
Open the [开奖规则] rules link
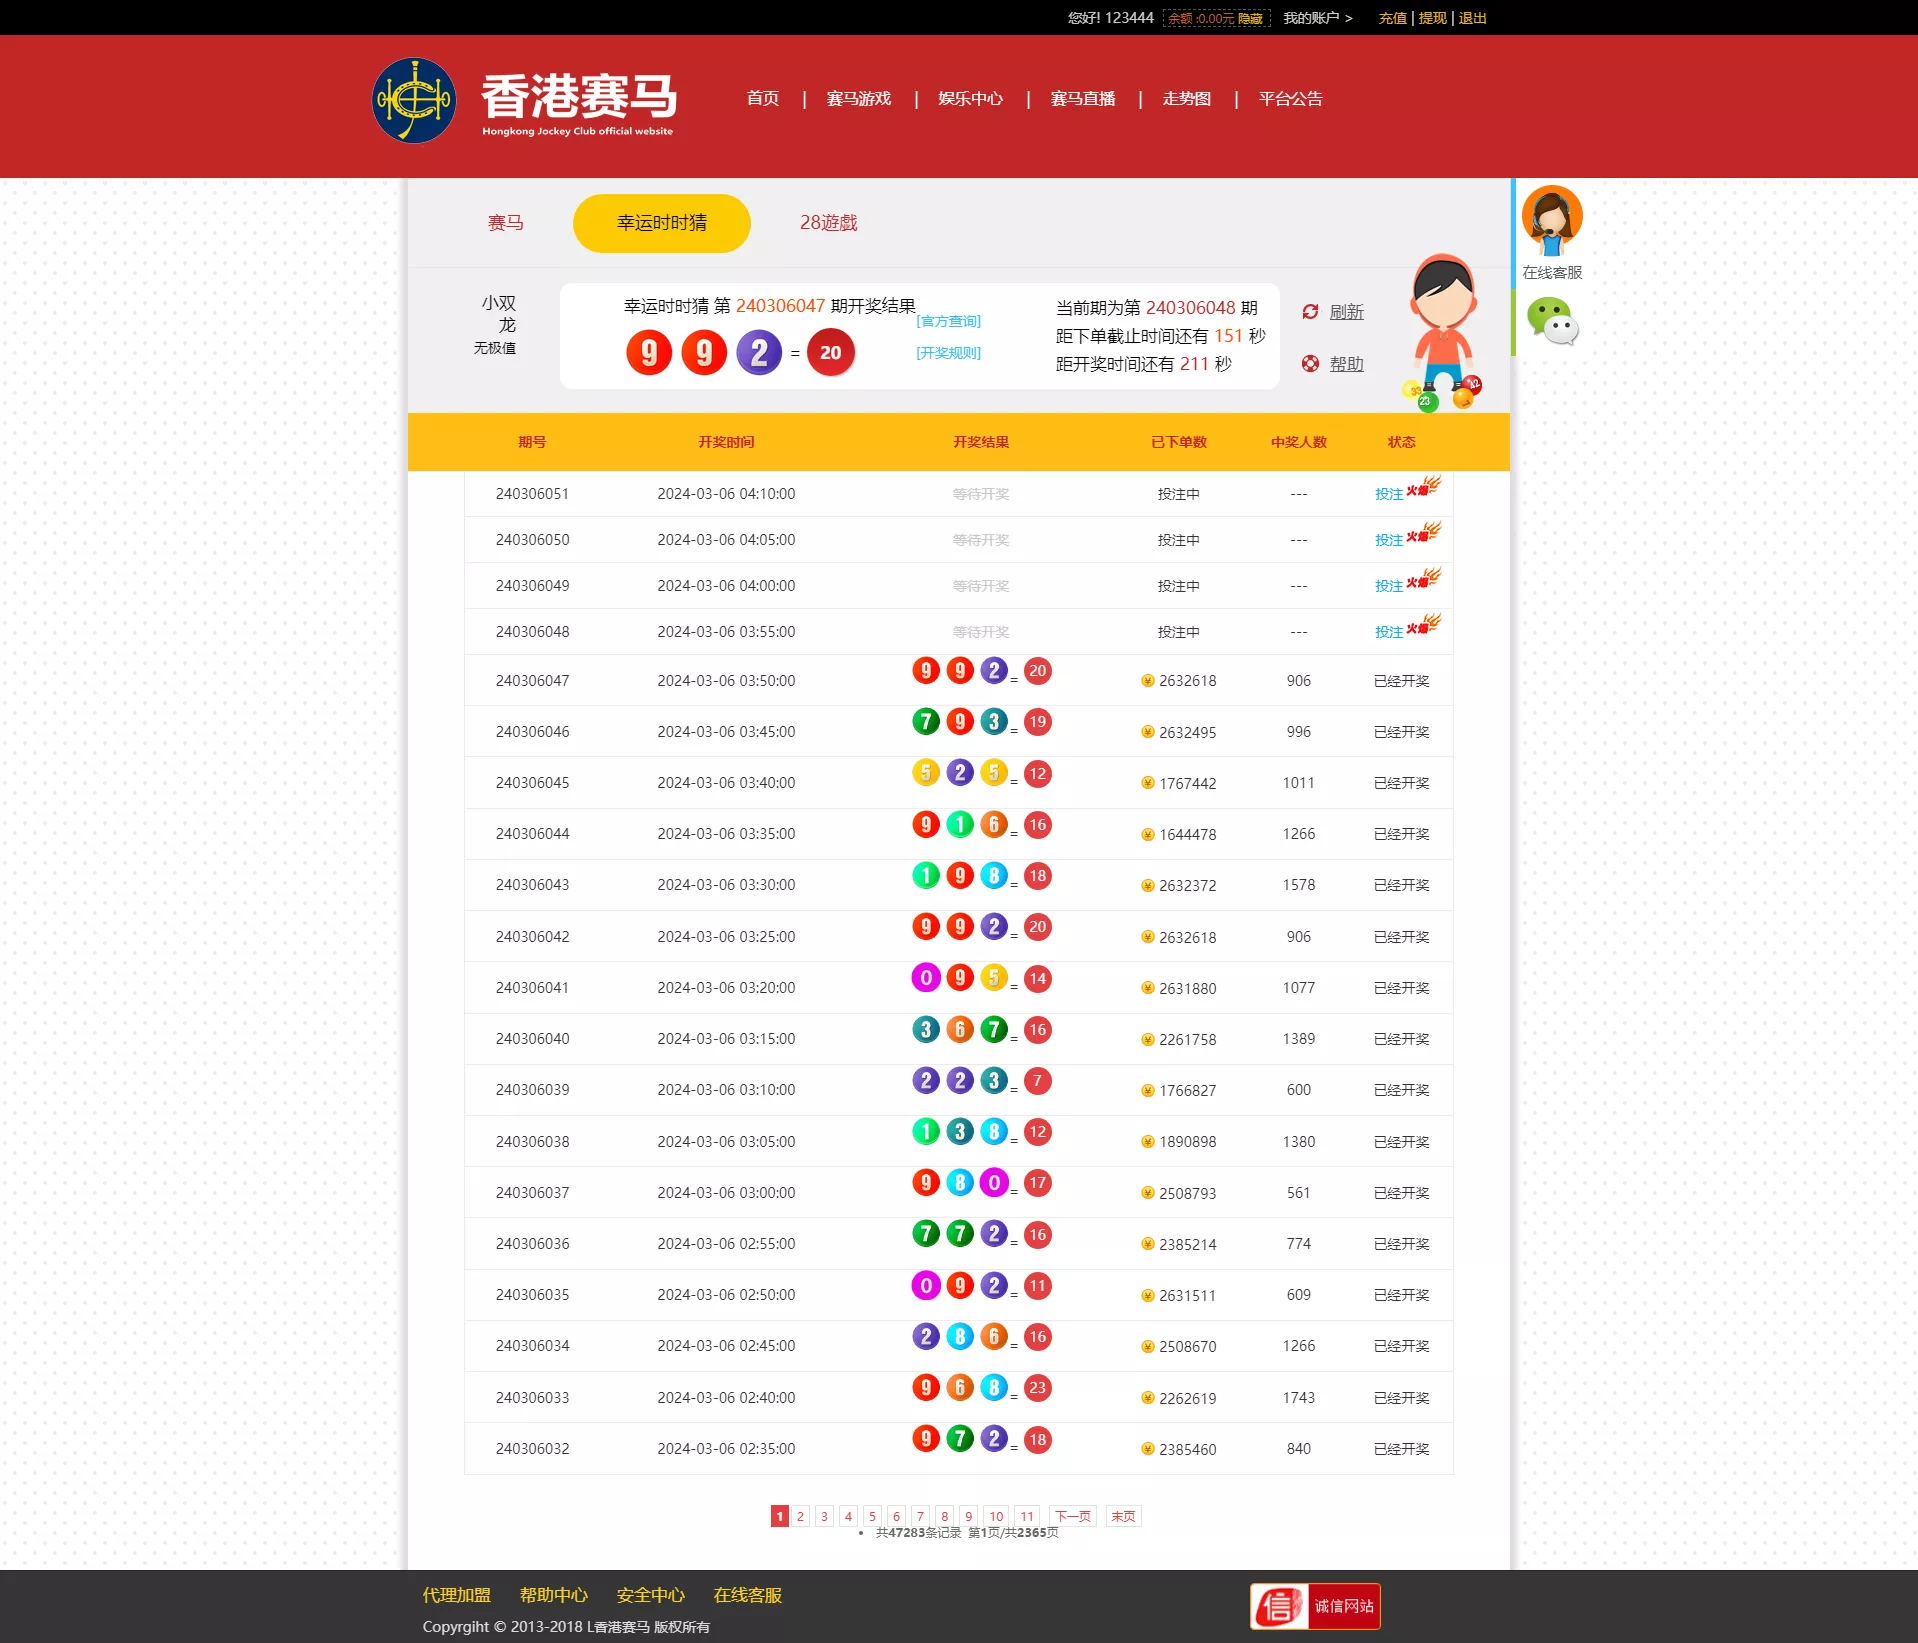coord(947,352)
